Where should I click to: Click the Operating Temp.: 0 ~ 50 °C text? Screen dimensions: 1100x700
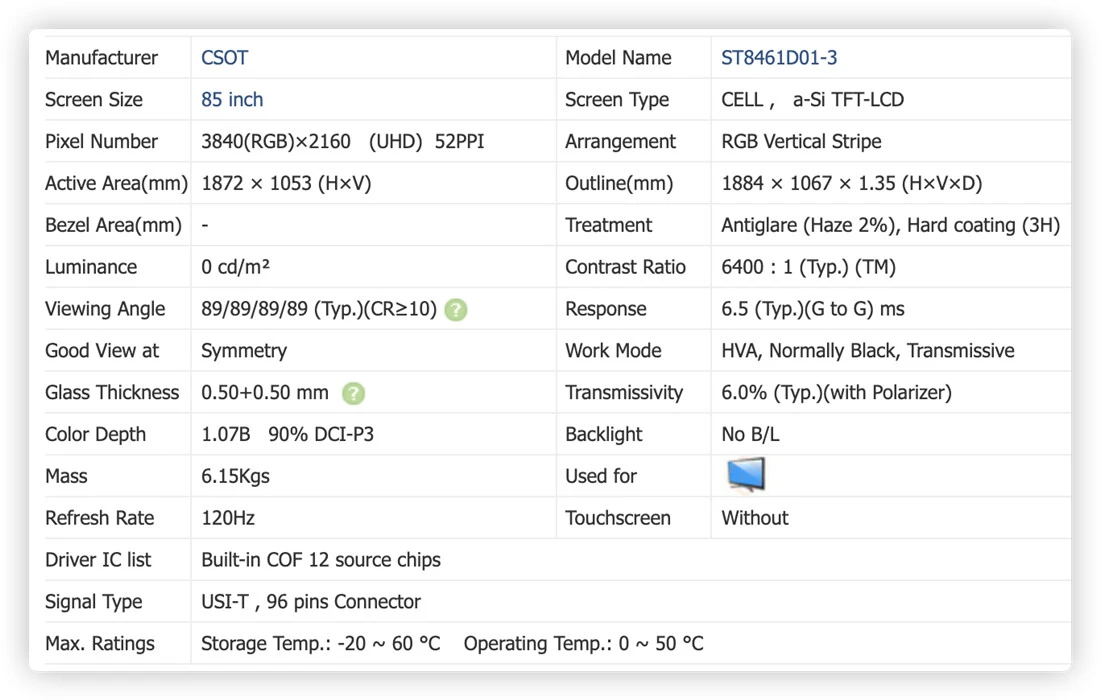click(584, 644)
